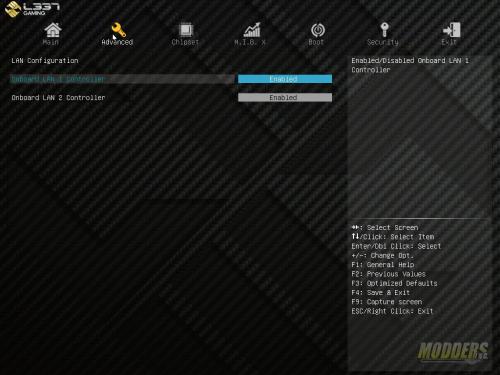
Task: Click the M.I.B. X chart icon
Action: (252, 30)
